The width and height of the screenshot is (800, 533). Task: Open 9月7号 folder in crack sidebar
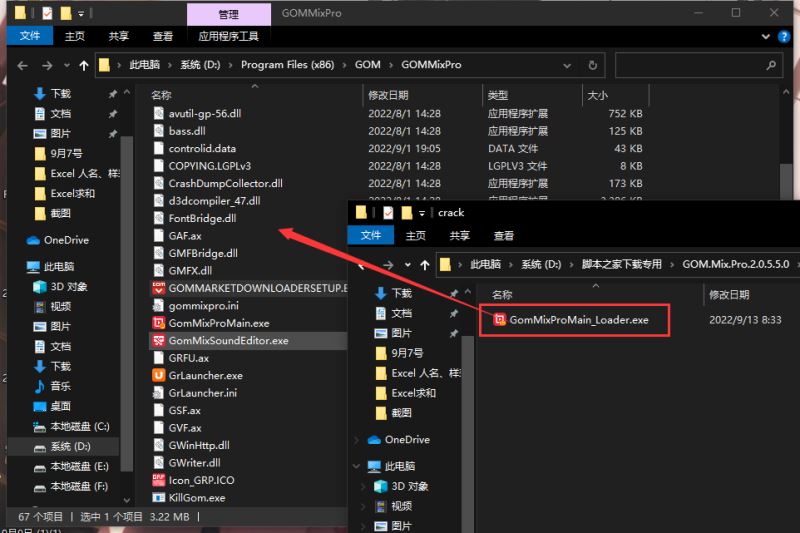[x=399, y=353]
